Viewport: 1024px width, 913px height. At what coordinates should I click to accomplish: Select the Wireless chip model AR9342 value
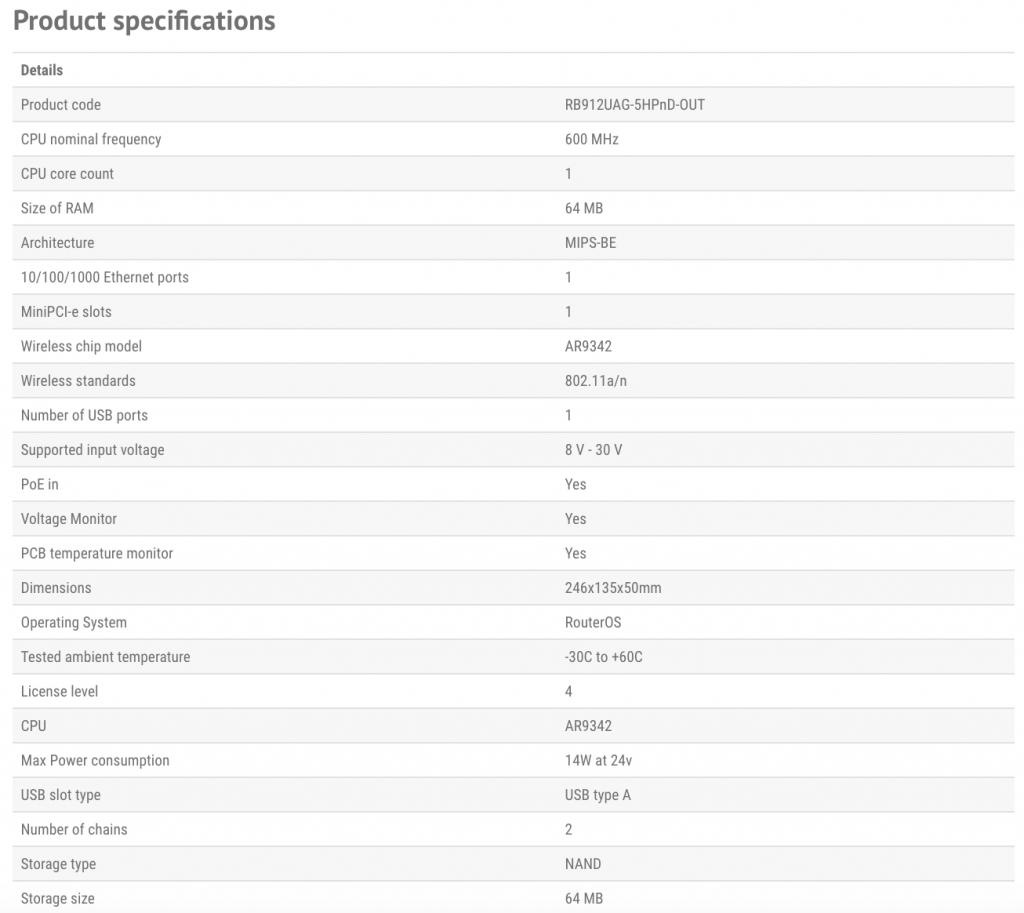click(x=588, y=346)
